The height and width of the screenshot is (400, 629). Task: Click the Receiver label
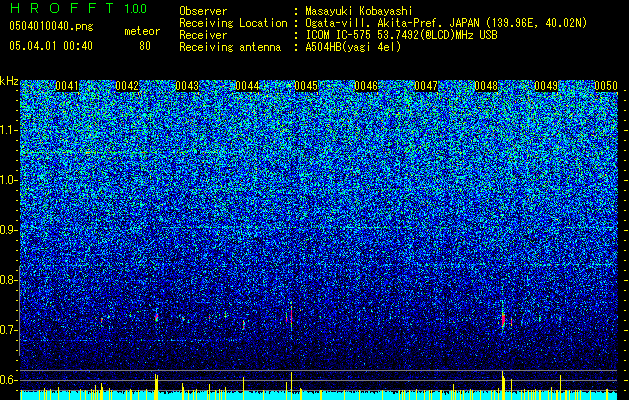coord(203,35)
